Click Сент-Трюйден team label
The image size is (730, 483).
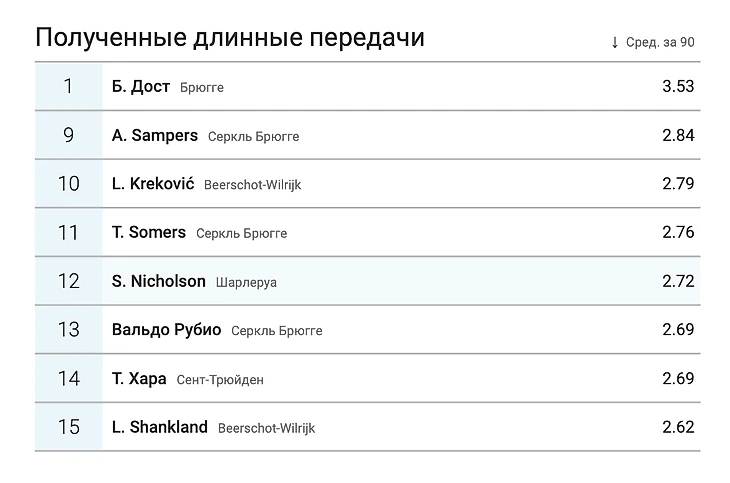[220, 380]
